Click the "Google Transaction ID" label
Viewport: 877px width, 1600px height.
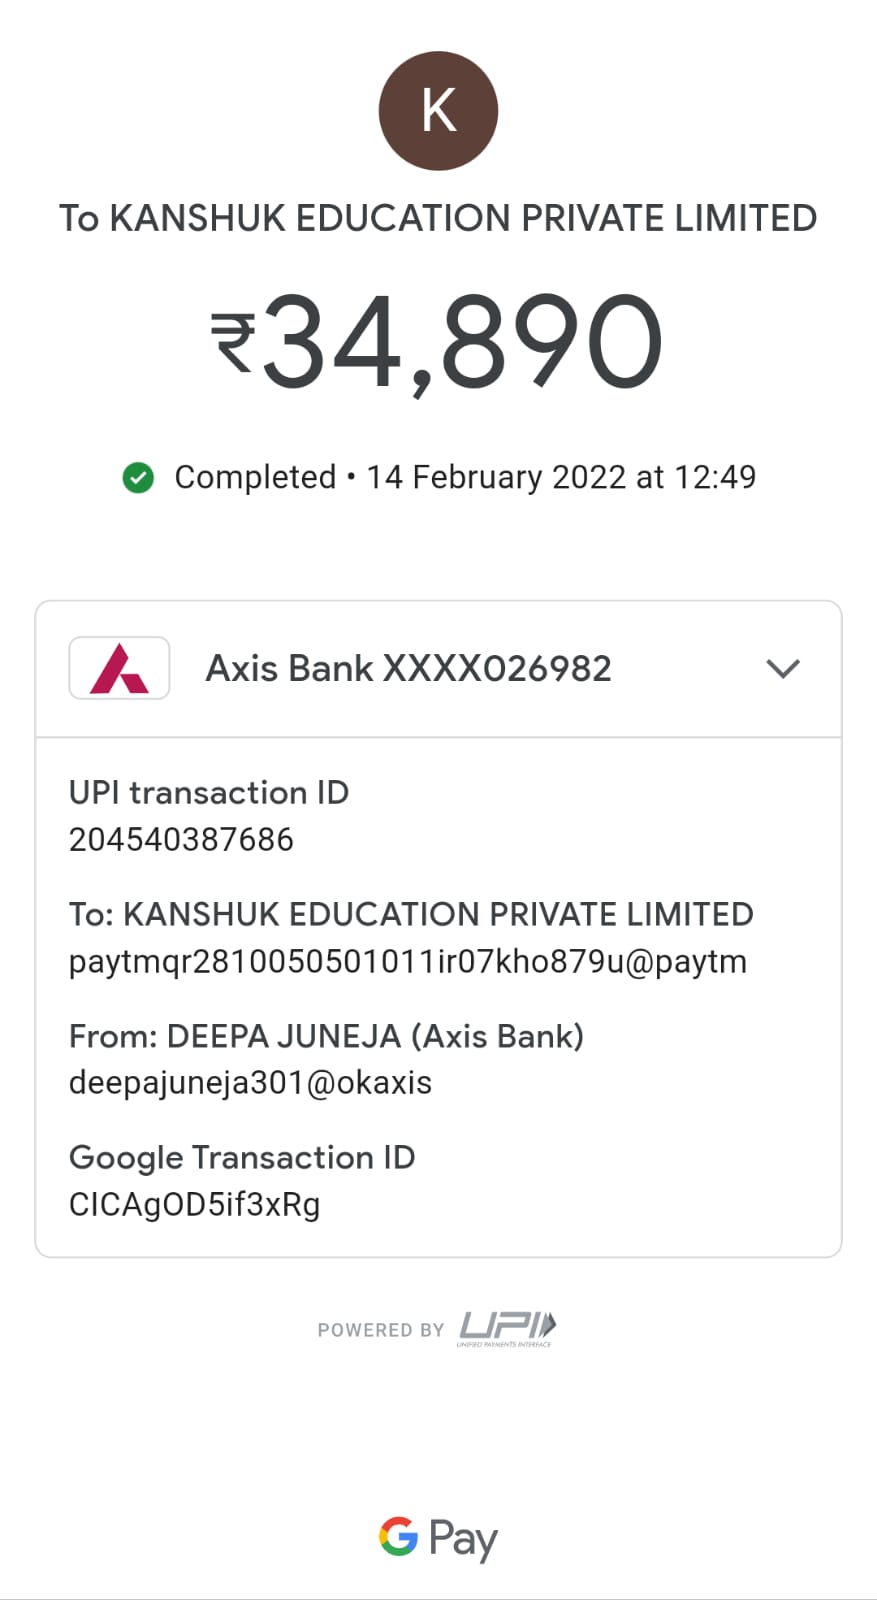coord(241,1157)
